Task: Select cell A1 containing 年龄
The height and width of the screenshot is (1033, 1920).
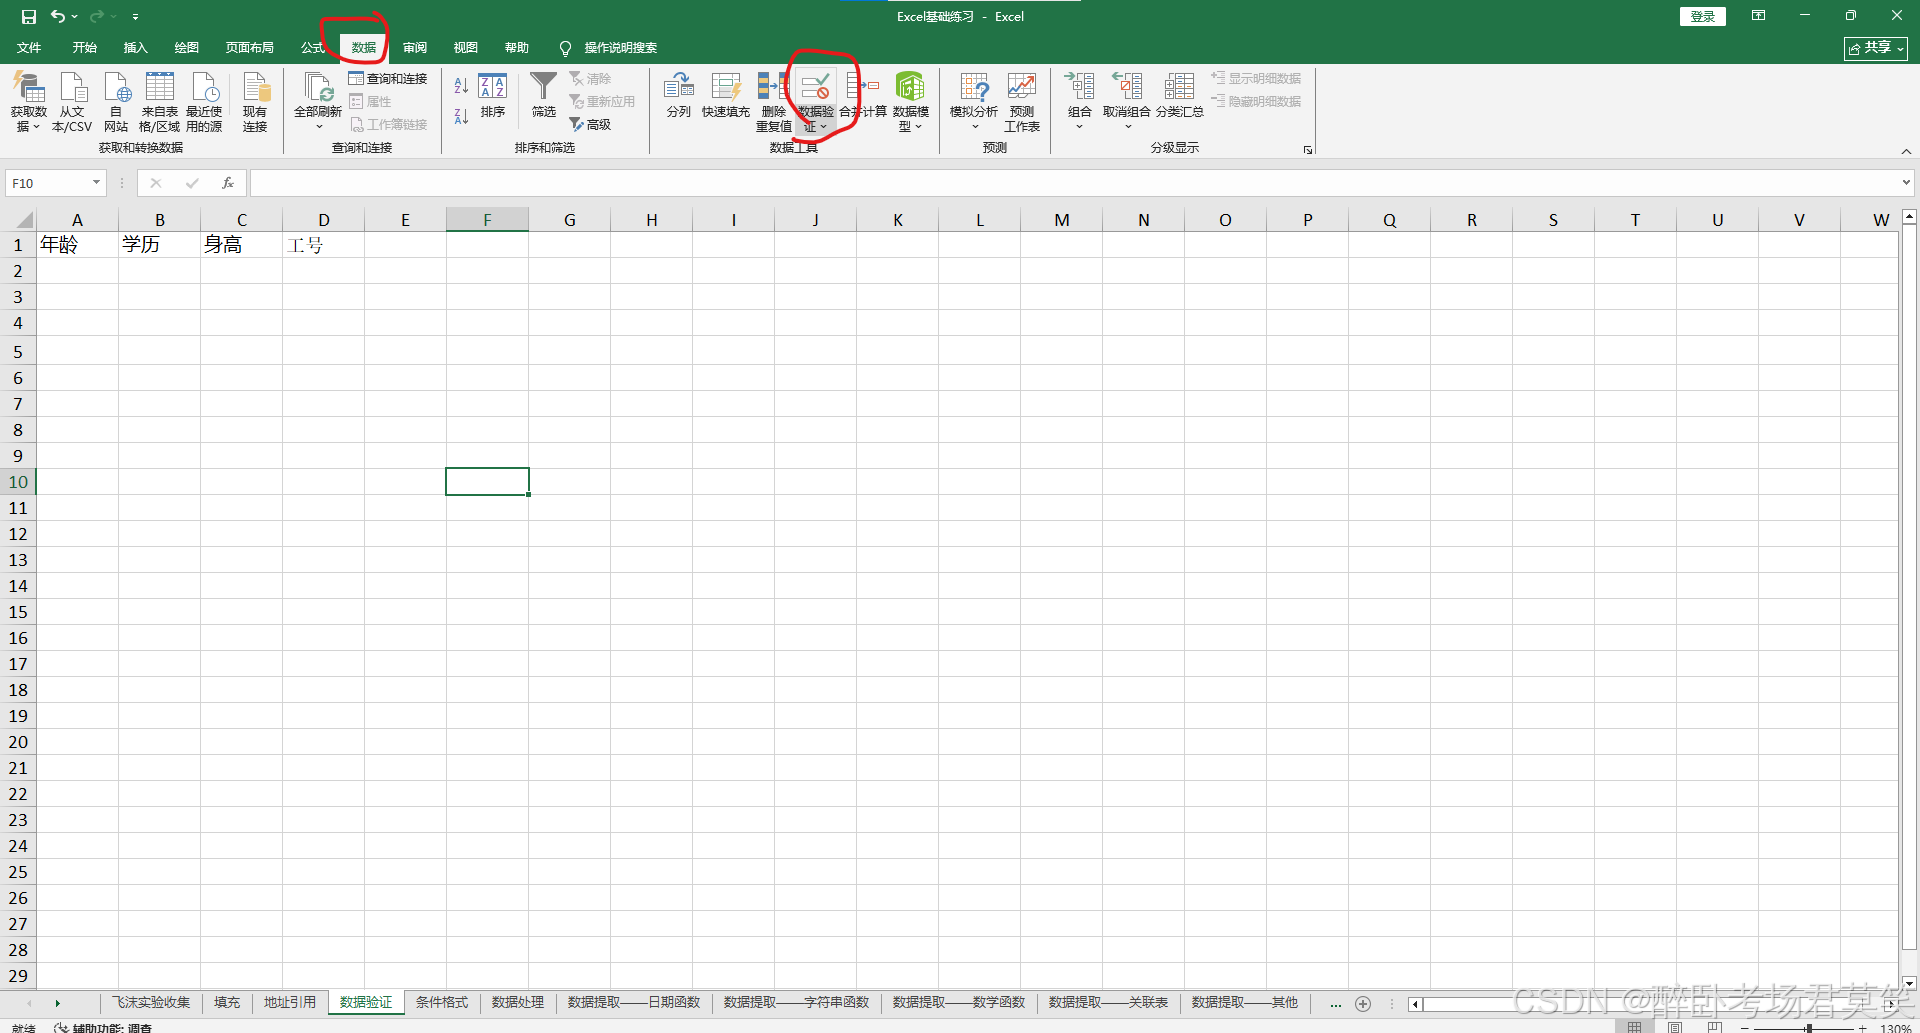Action: 77,245
